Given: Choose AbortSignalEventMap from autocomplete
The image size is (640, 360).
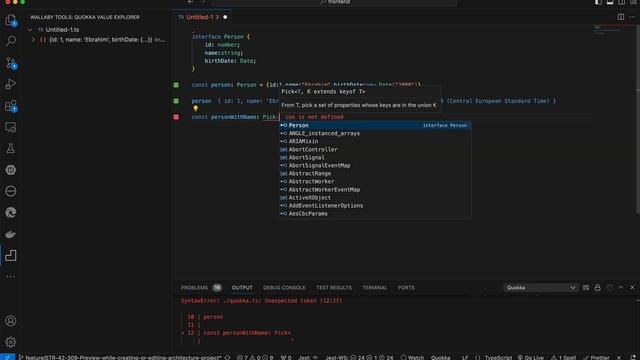Looking at the screenshot, I should (375, 165).
